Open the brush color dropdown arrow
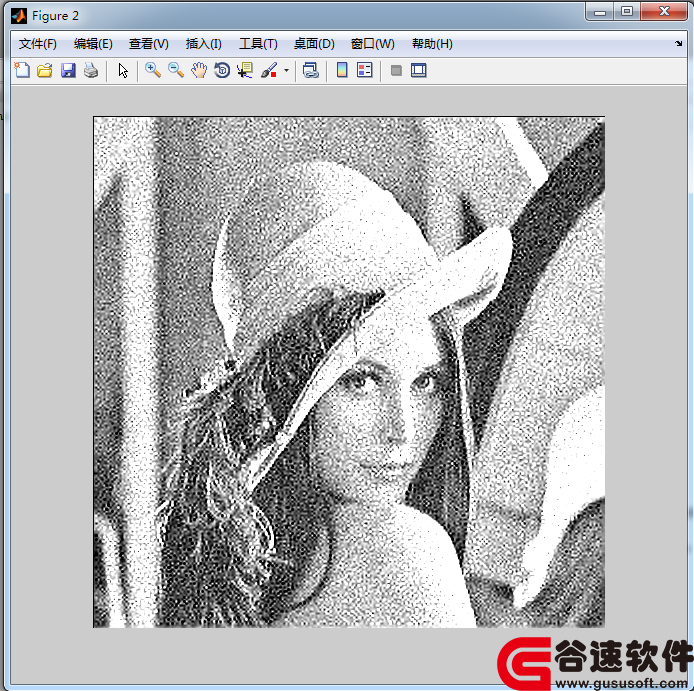Image resolution: width=694 pixels, height=691 pixels. point(286,70)
